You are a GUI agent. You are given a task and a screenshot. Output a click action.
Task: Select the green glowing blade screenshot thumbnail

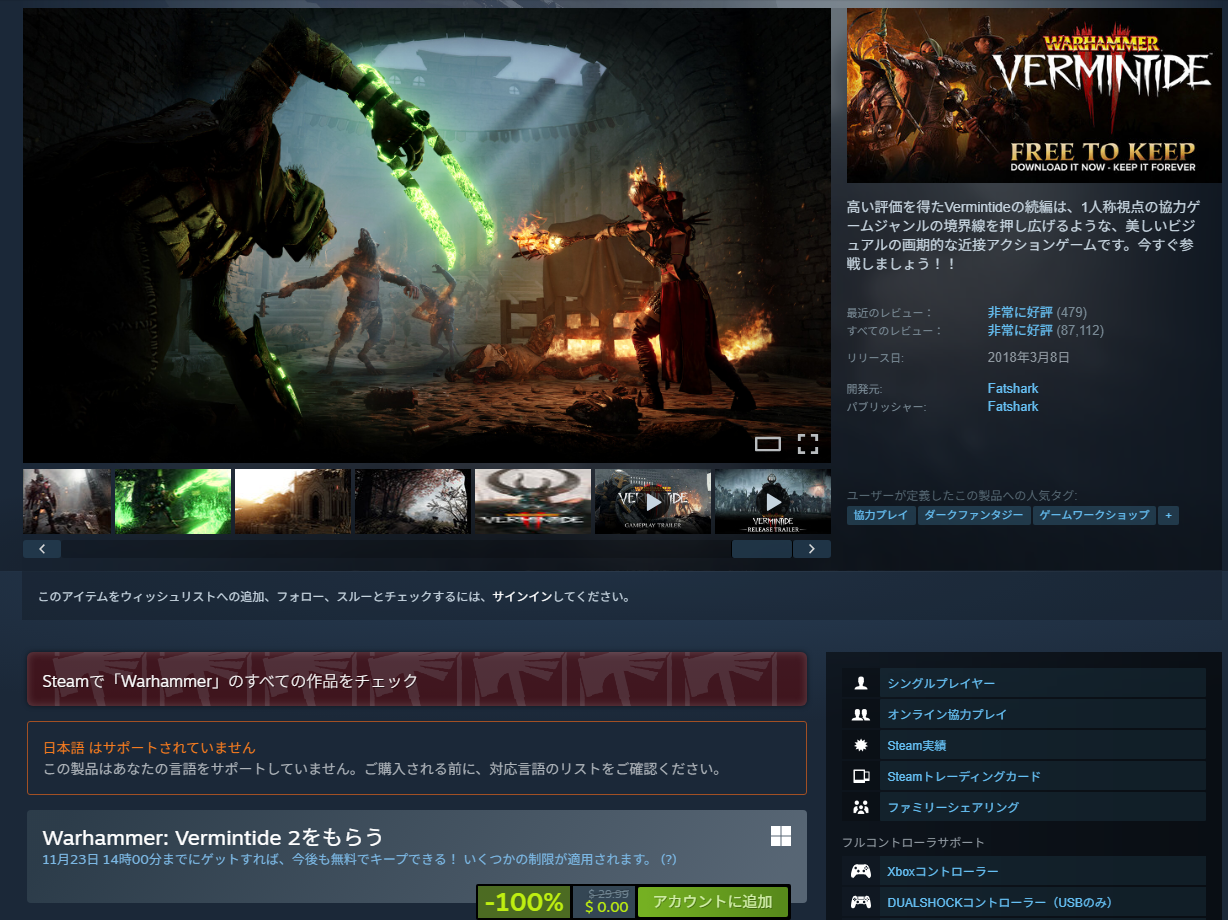click(x=173, y=501)
